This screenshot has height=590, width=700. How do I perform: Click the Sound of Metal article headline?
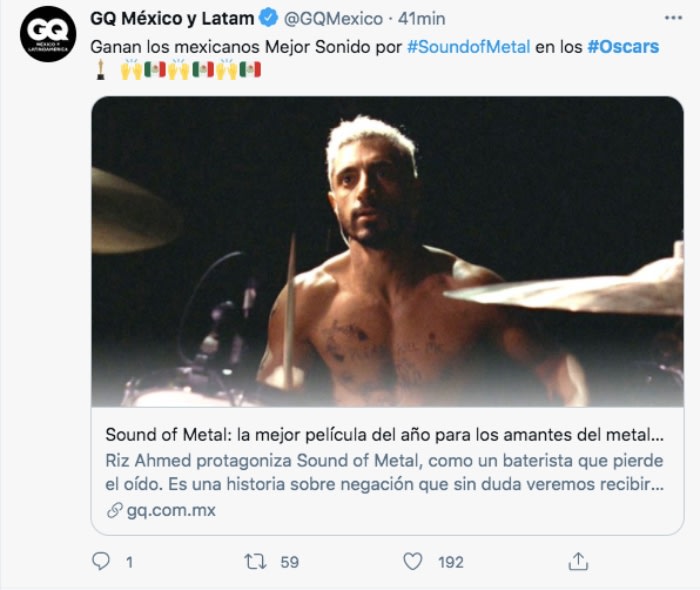(x=385, y=436)
